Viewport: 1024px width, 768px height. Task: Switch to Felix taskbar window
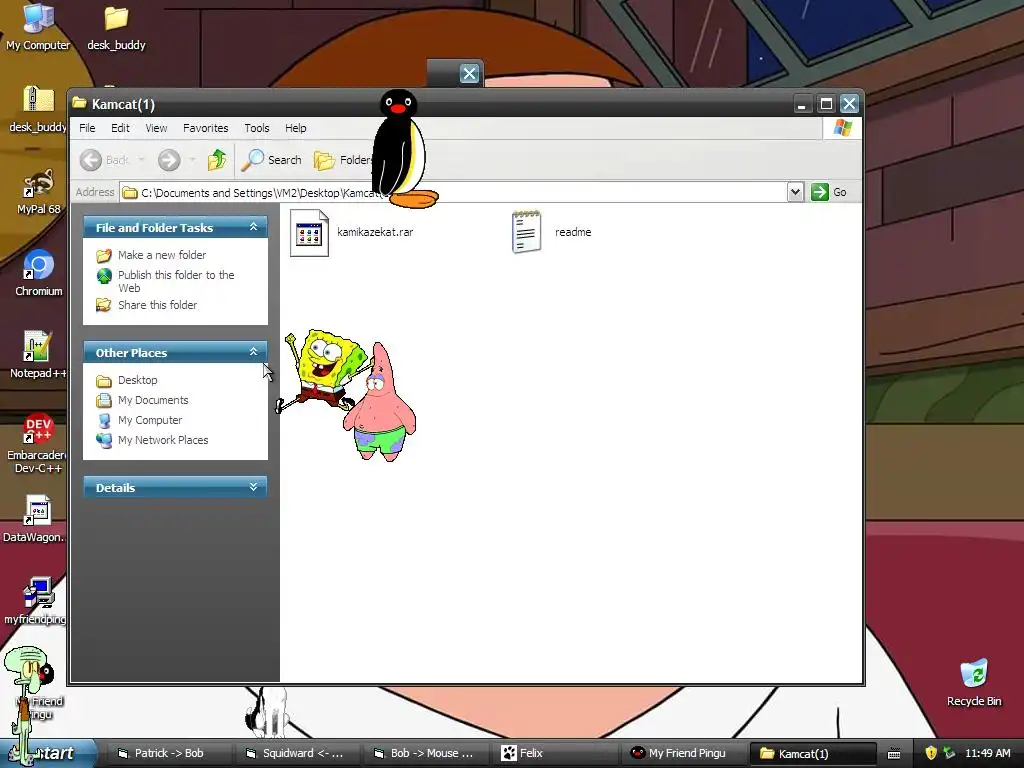point(552,753)
